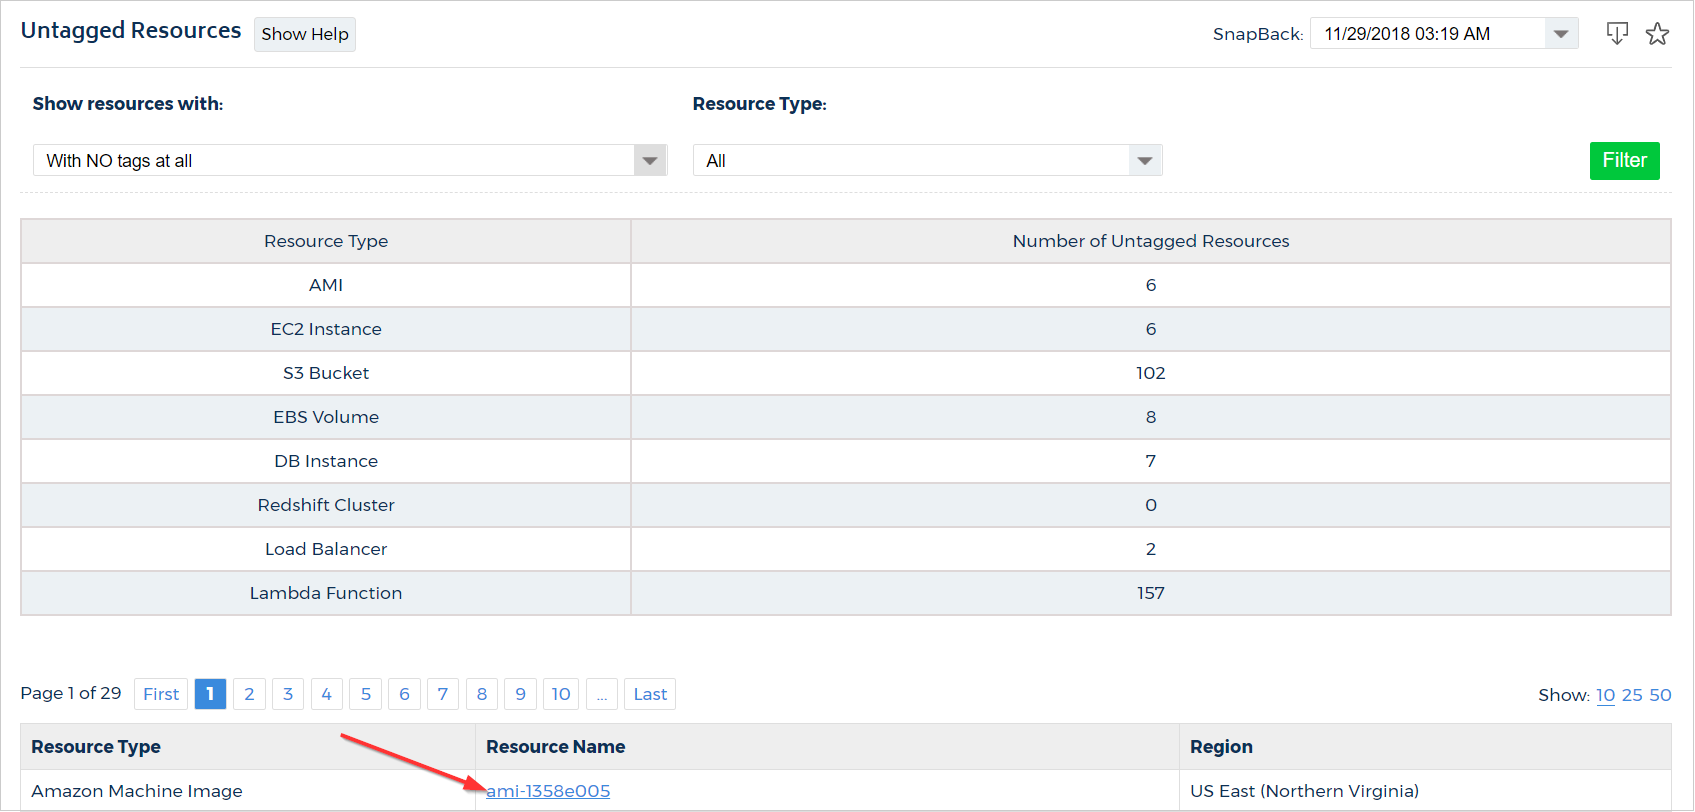
Task: Click the ellipsis pagination button
Action: 602,694
